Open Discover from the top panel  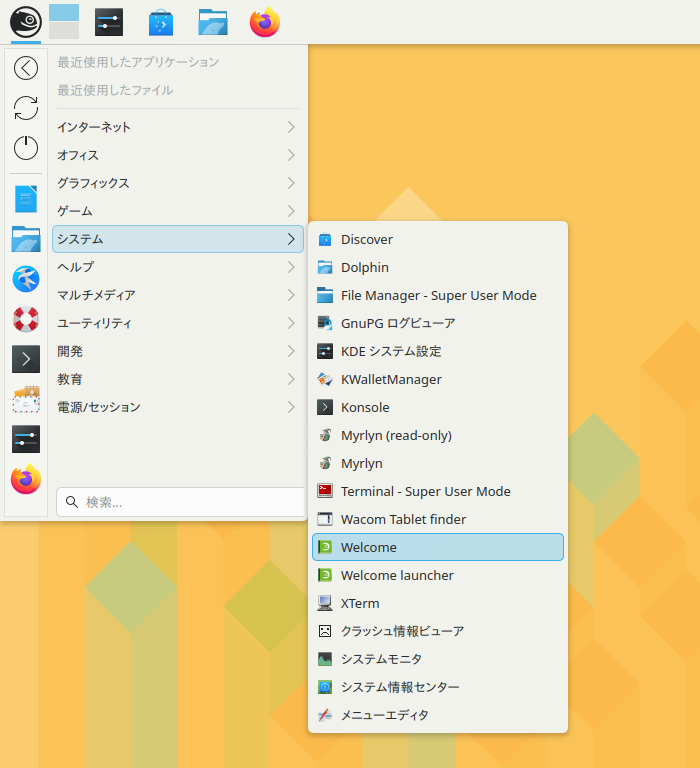[x=161, y=23]
